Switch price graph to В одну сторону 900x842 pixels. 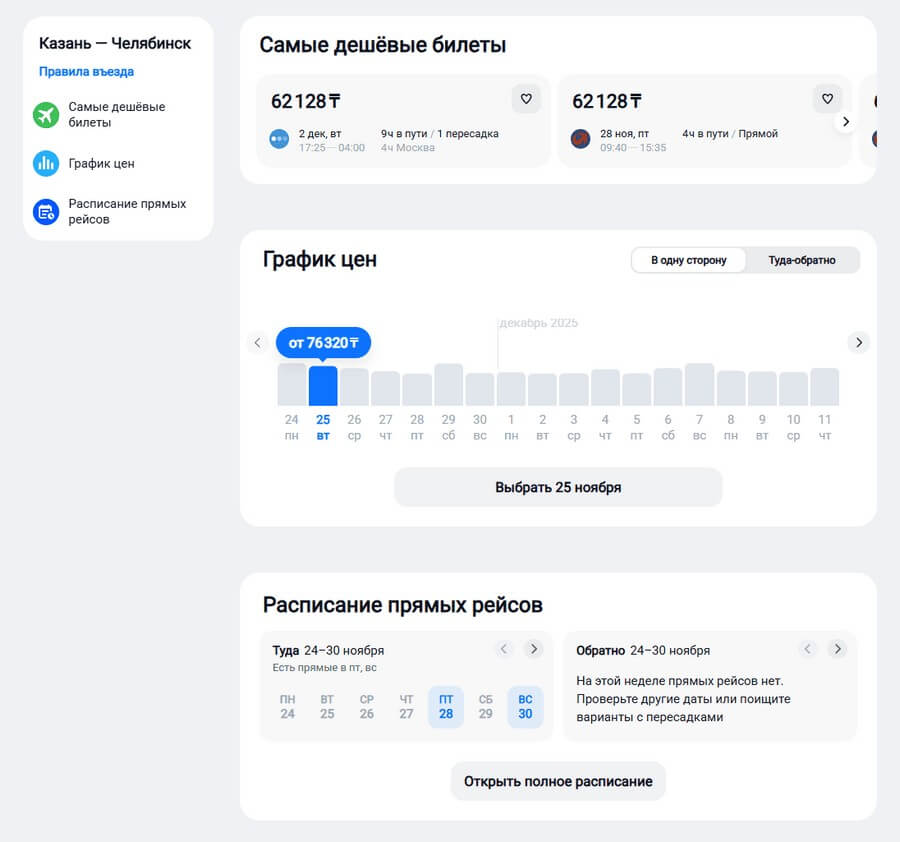[689, 260]
